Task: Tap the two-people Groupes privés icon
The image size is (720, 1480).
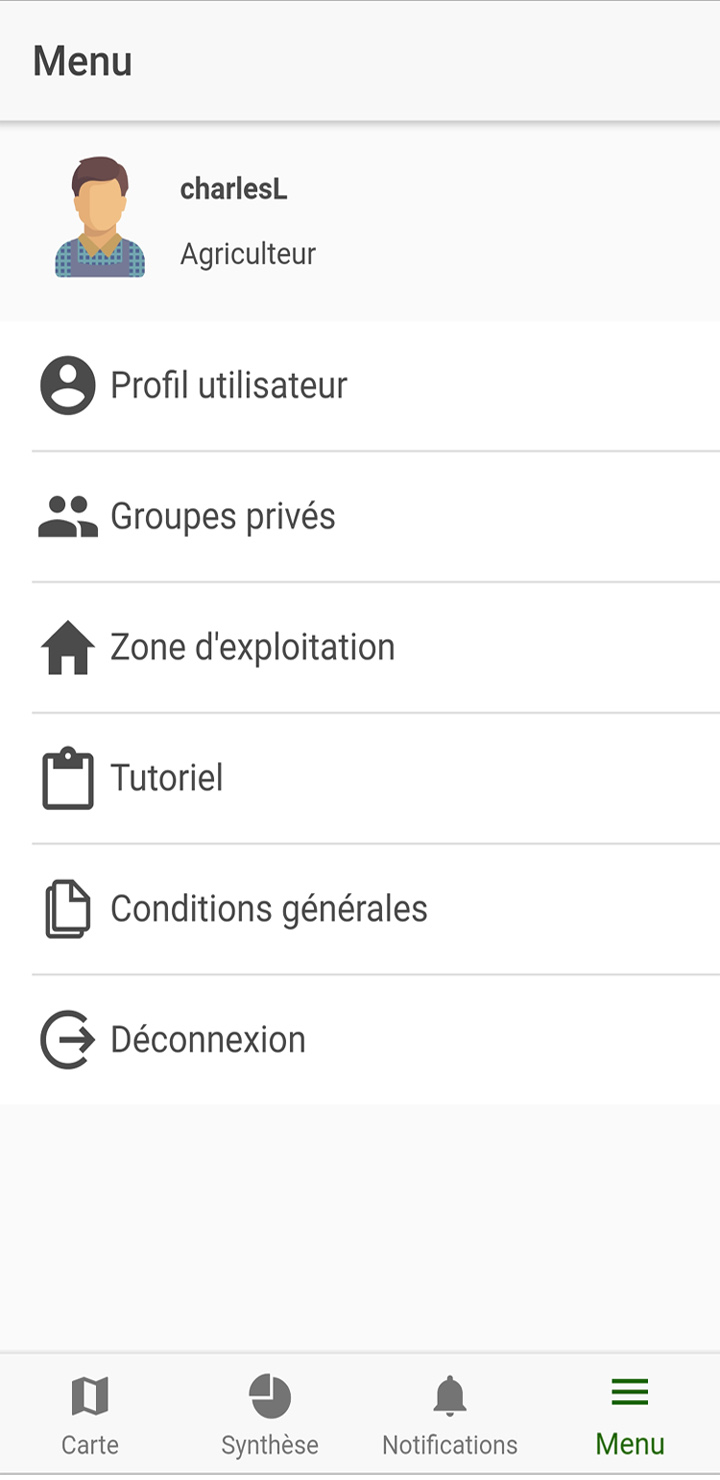Action: 68,517
